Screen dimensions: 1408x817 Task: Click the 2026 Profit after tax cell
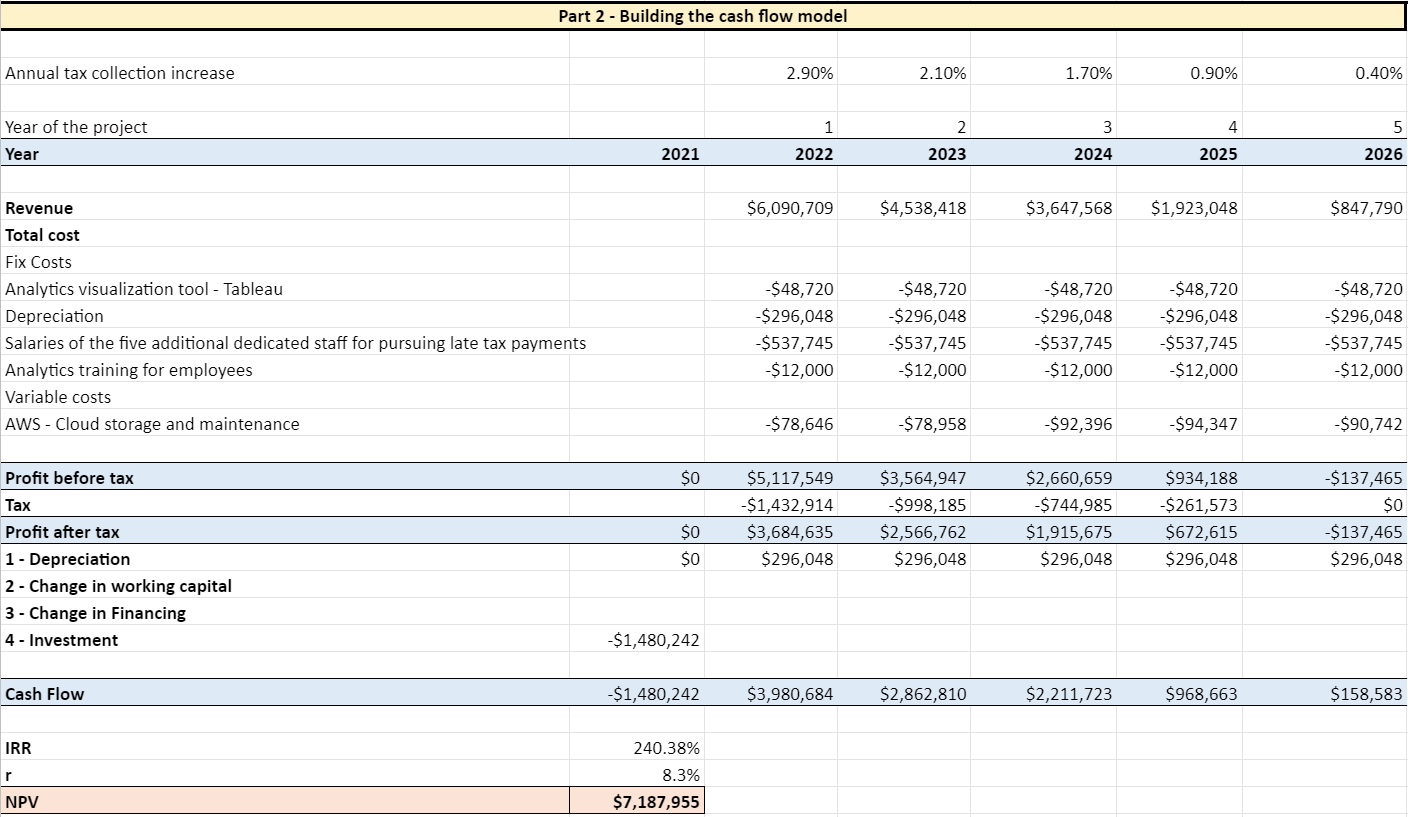tap(1364, 532)
